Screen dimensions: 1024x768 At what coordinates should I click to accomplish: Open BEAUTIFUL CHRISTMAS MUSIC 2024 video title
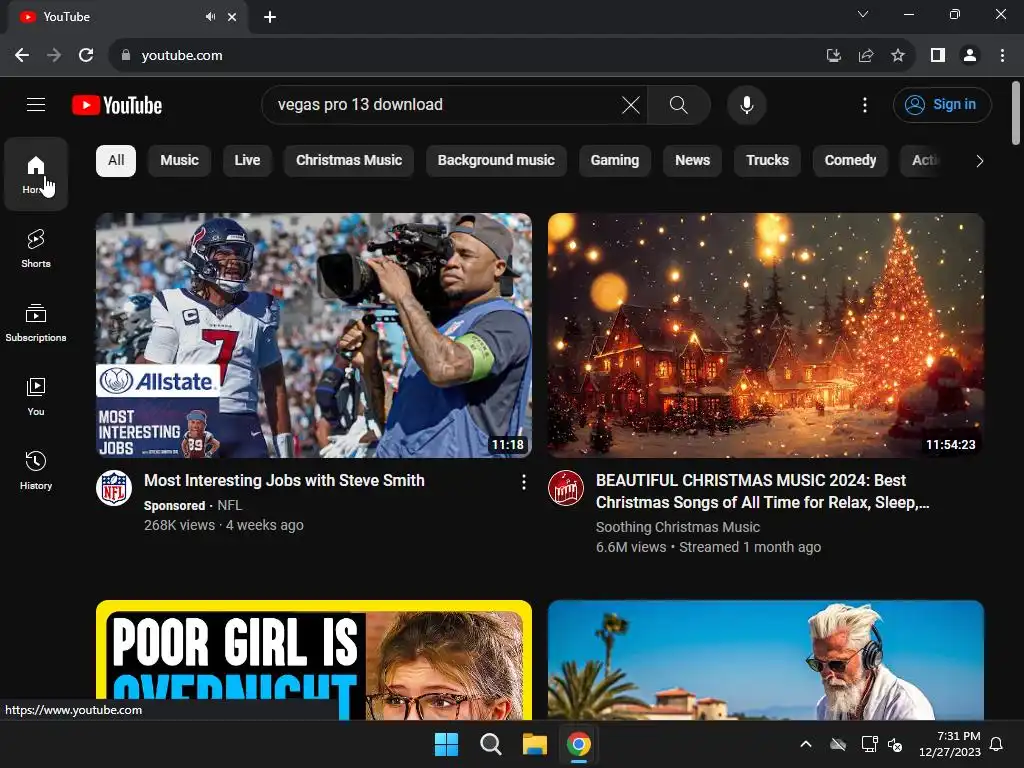pos(762,491)
